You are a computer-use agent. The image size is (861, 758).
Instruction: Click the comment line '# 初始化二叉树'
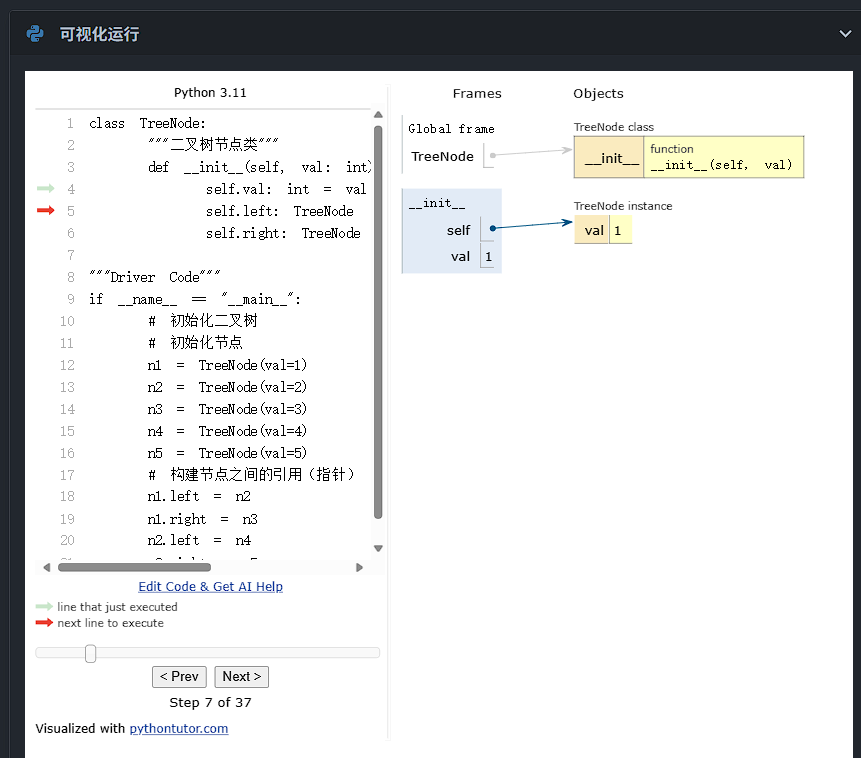coord(203,321)
